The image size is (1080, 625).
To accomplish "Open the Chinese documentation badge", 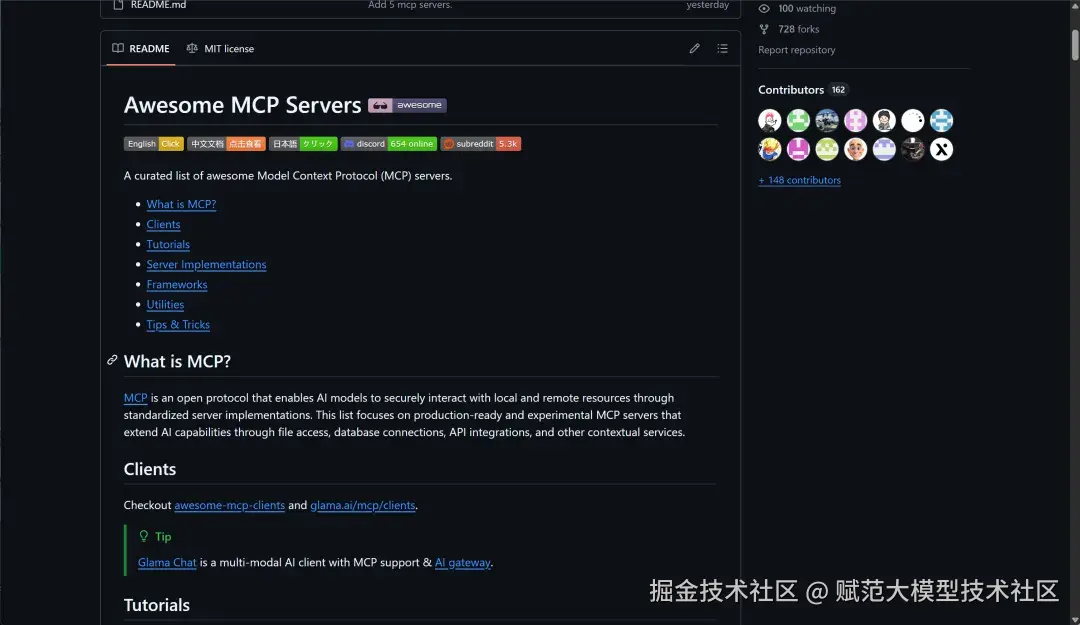I will 226,144.
